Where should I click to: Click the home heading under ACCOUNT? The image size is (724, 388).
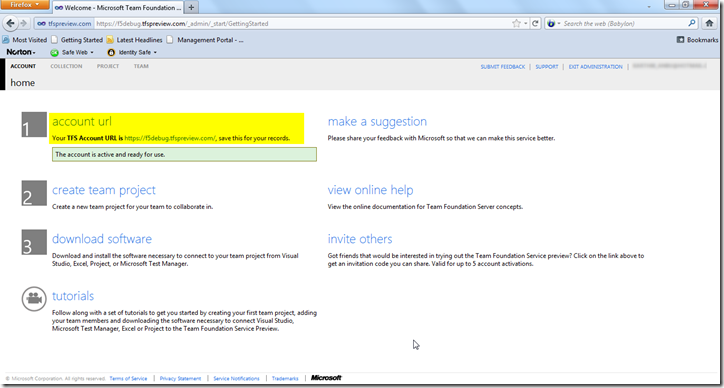pyautogui.click(x=23, y=83)
